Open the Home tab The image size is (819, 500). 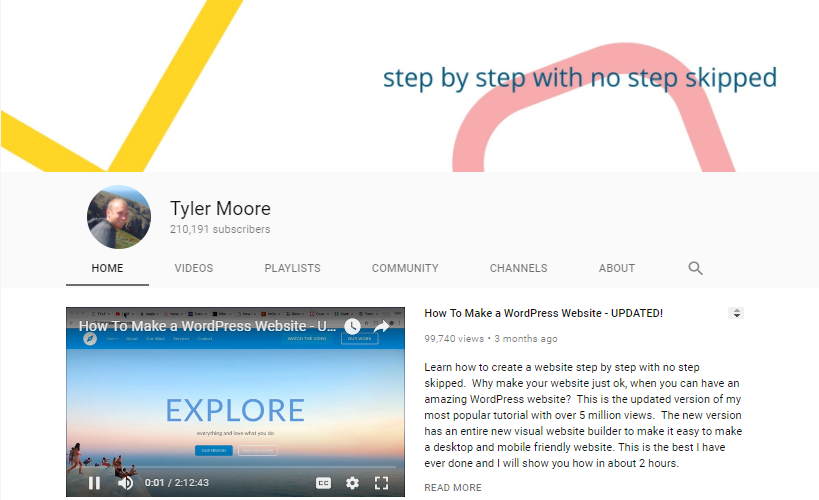[107, 268]
